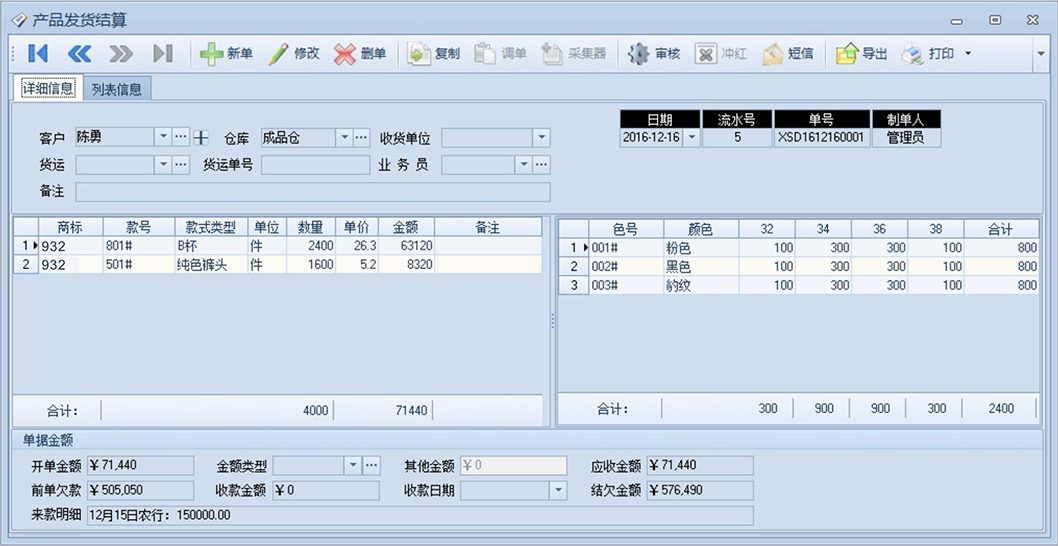
Task: Switch to the 列表信息 tab
Action: [x=116, y=89]
